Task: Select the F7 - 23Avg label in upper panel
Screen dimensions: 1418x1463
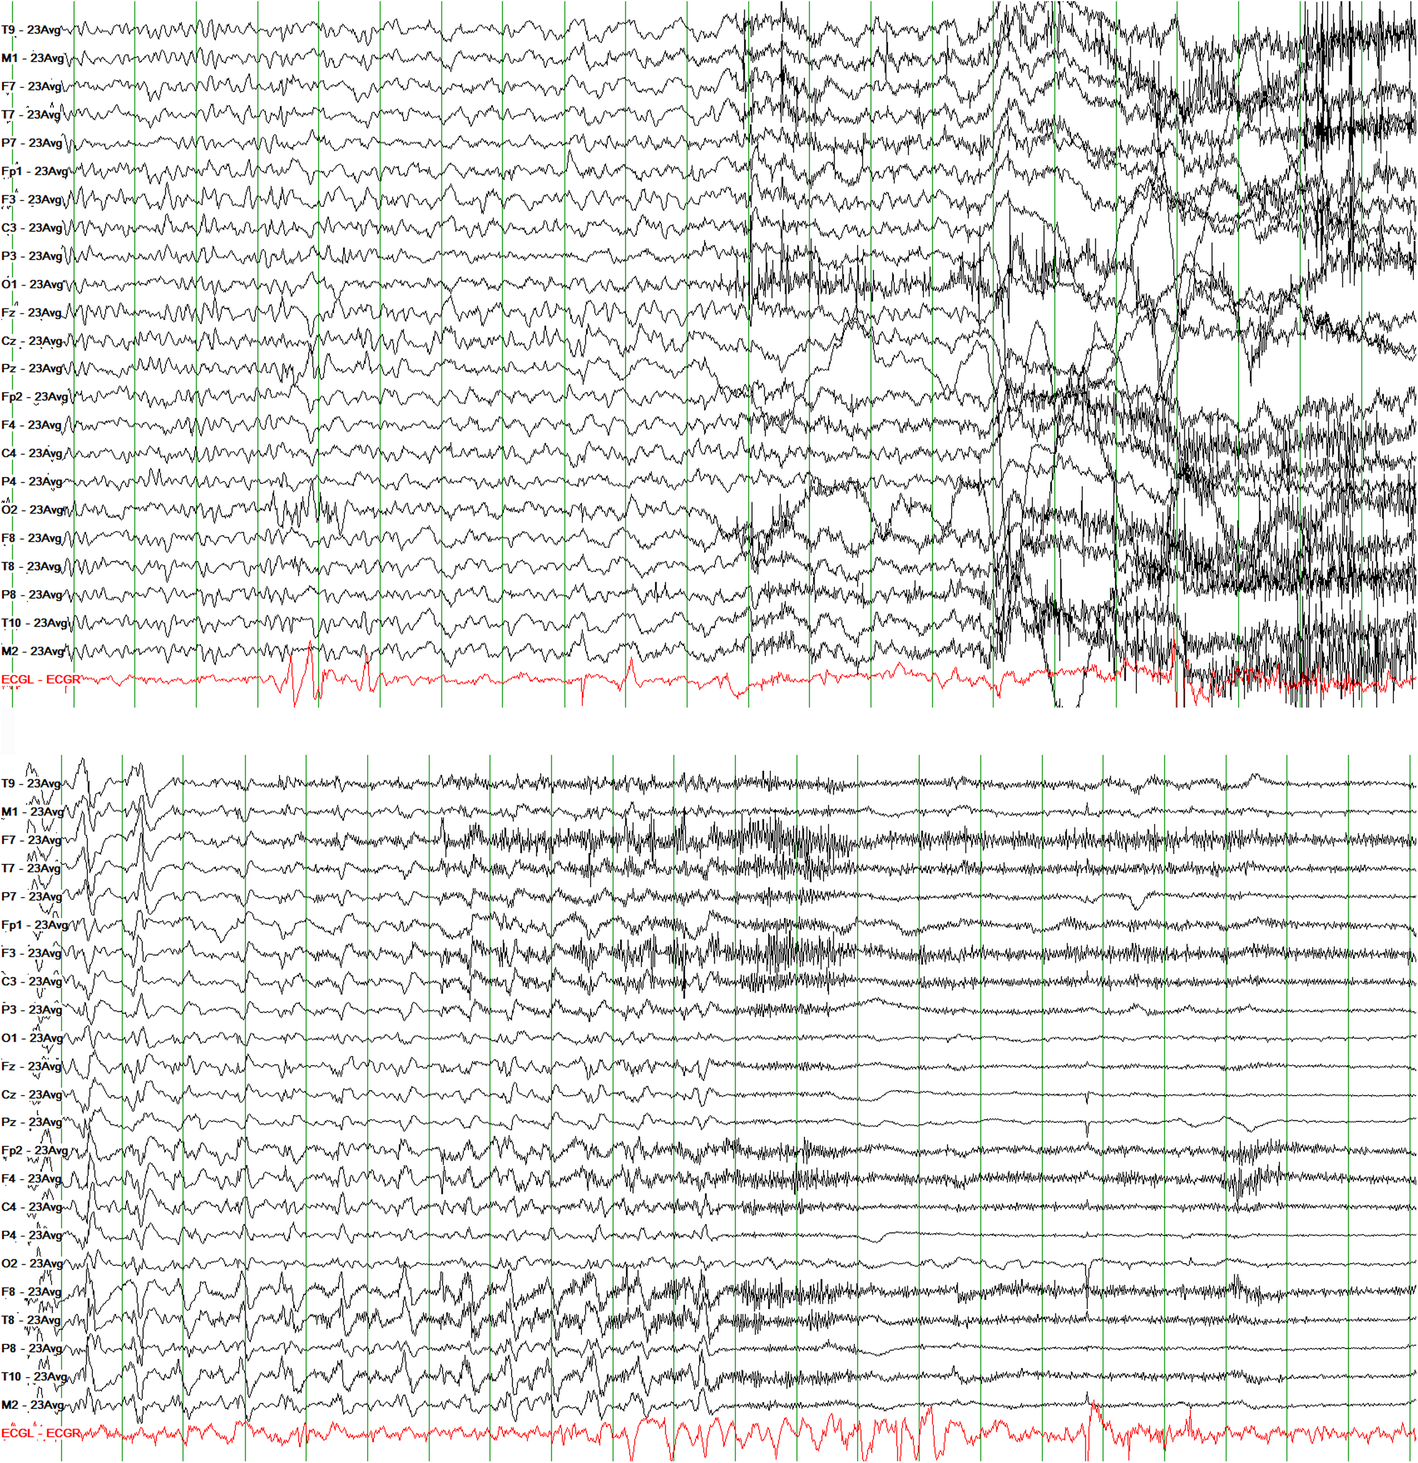Action: click(x=32, y=87)
